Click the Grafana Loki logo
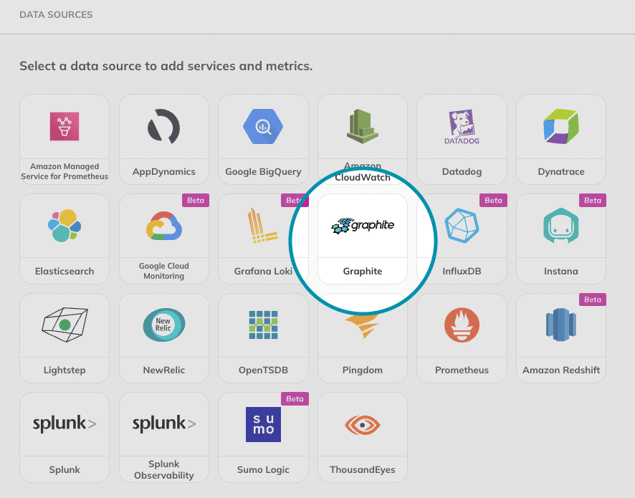 (x=263, y=226)
